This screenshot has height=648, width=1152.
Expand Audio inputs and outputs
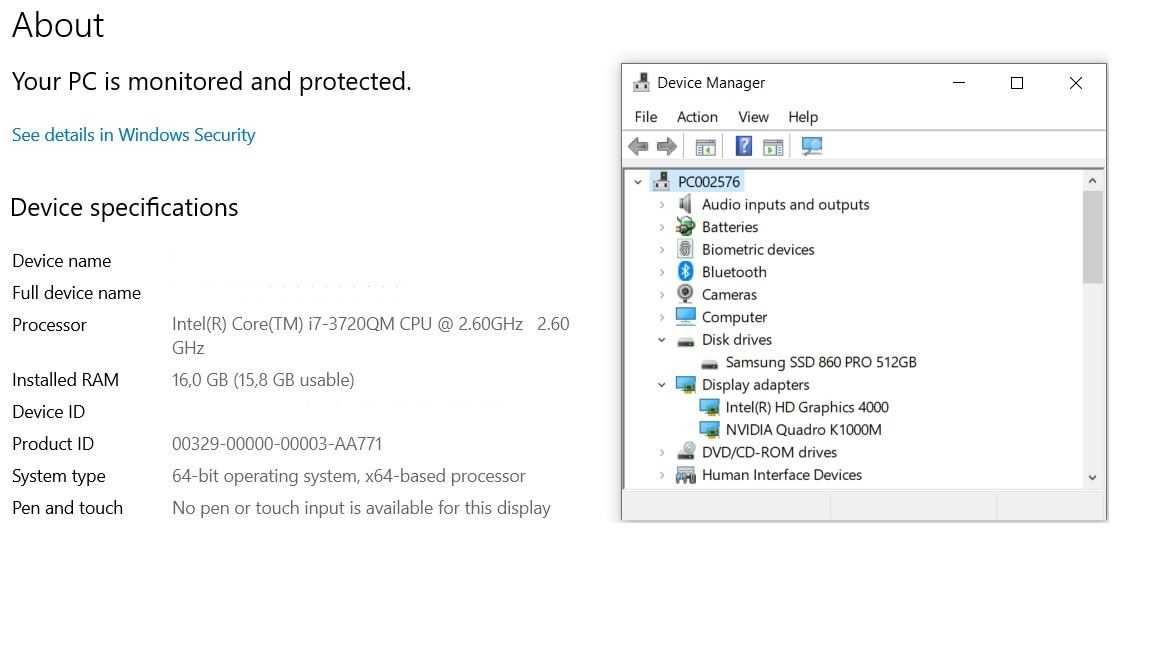(x=661, y=204)
